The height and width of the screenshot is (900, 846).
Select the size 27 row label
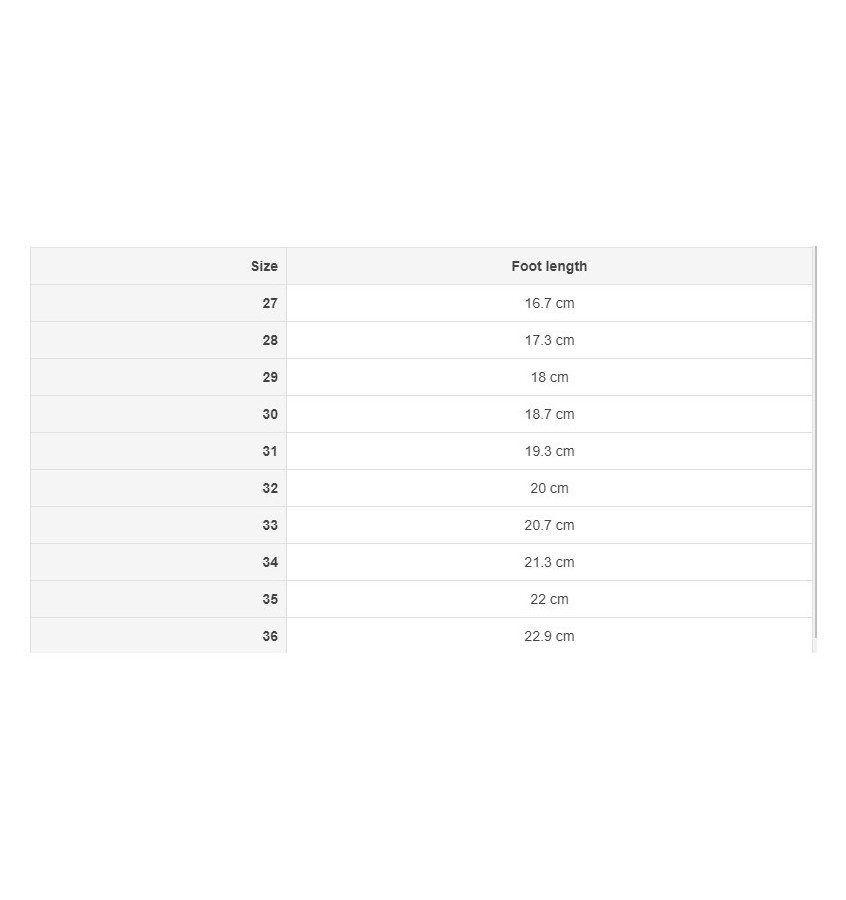pos(270,303)
